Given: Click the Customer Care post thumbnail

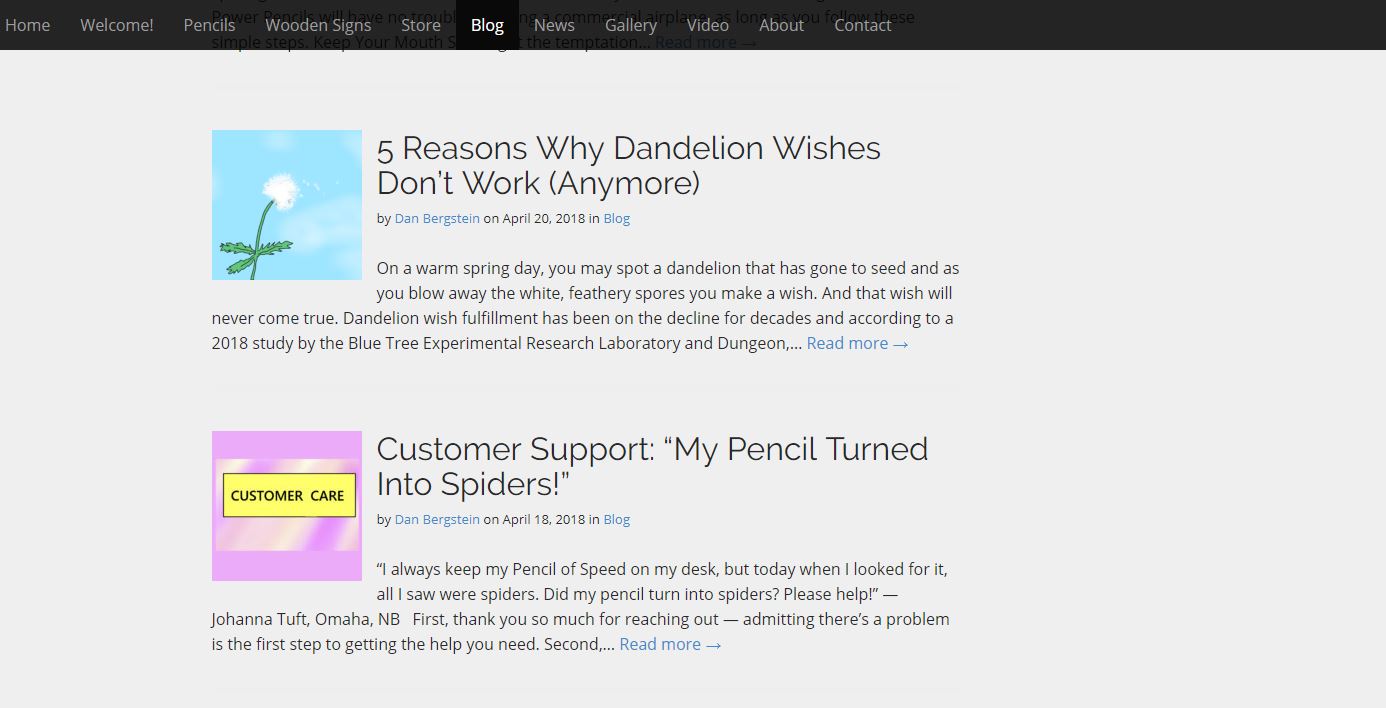Looking at the screenshot, I should [287, 506].
